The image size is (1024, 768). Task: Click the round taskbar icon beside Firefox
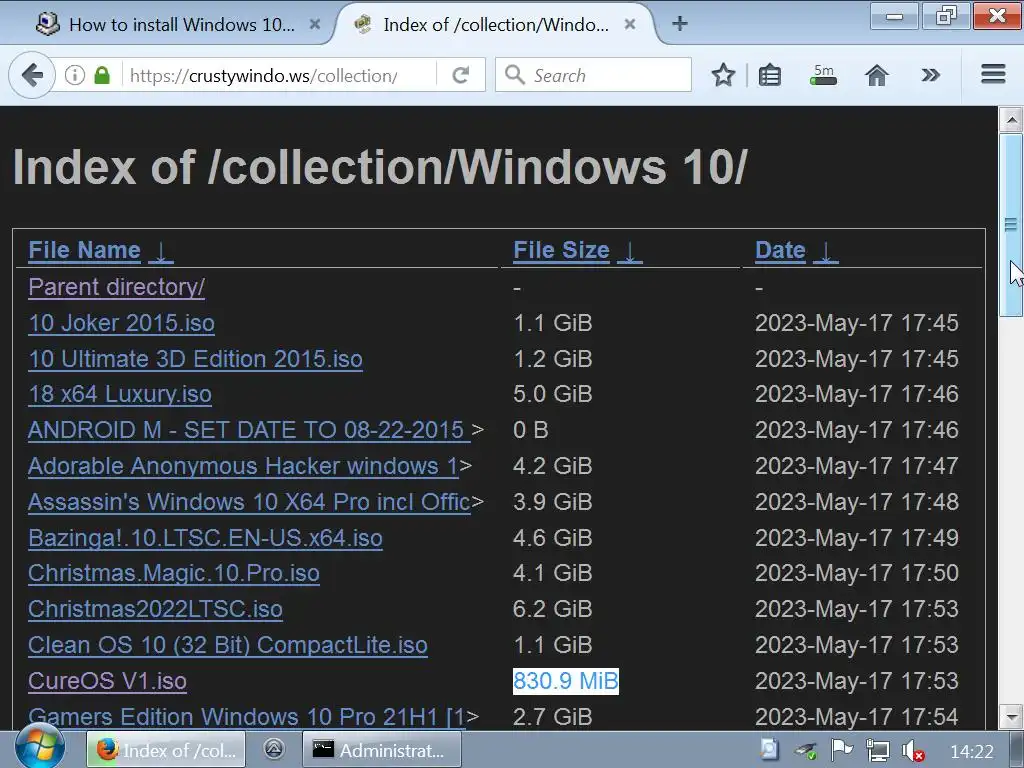click(274, 749)
